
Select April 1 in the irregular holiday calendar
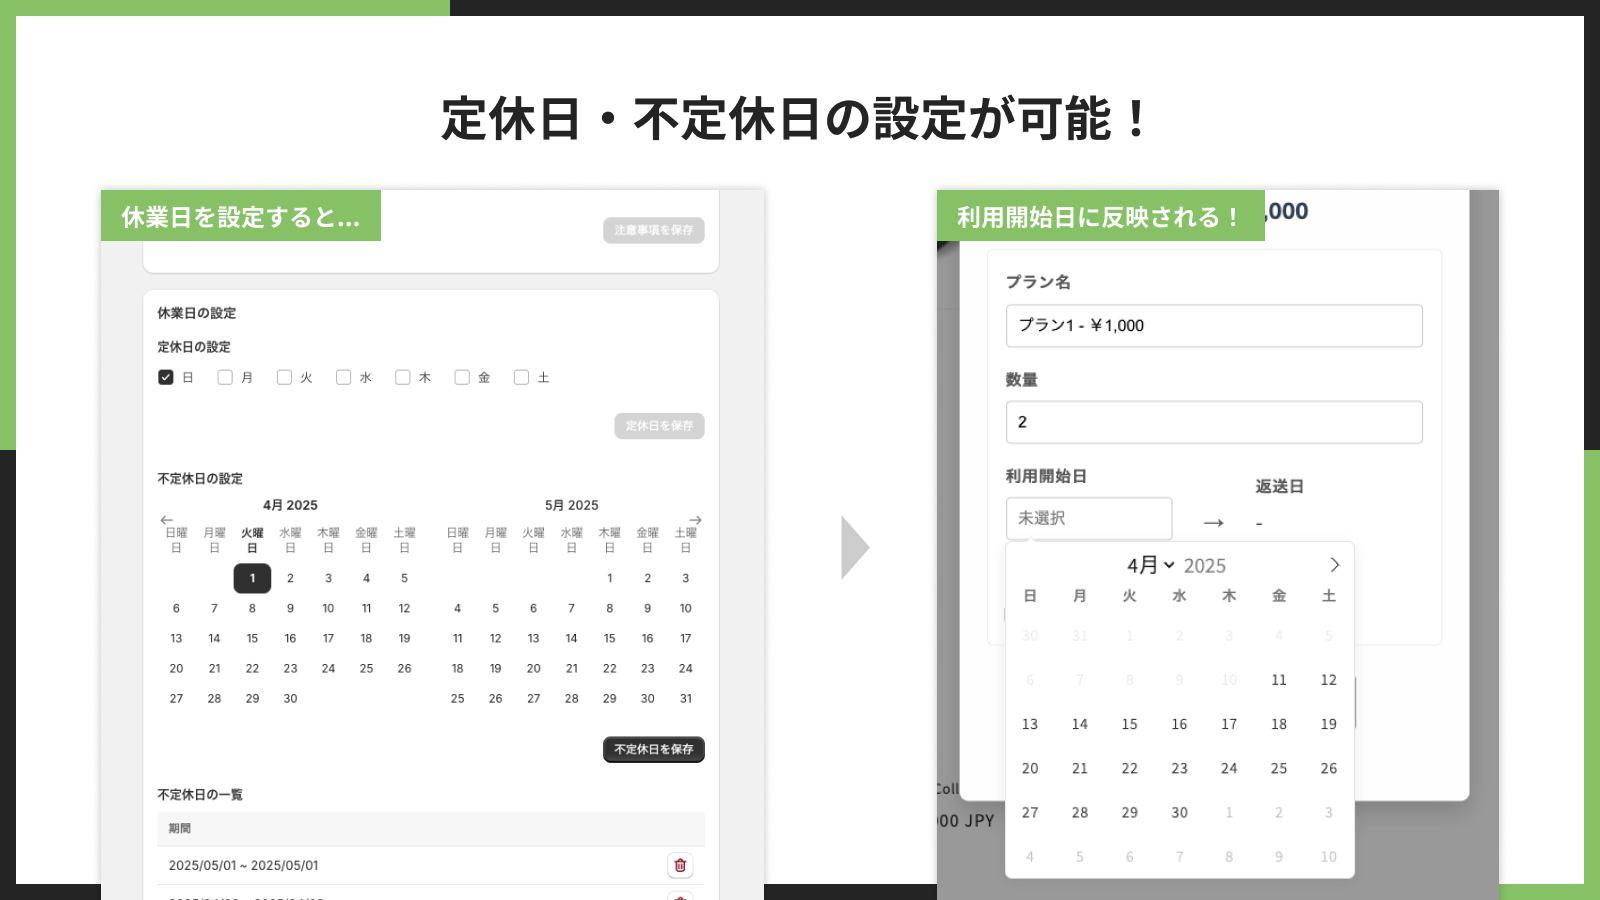252,578
